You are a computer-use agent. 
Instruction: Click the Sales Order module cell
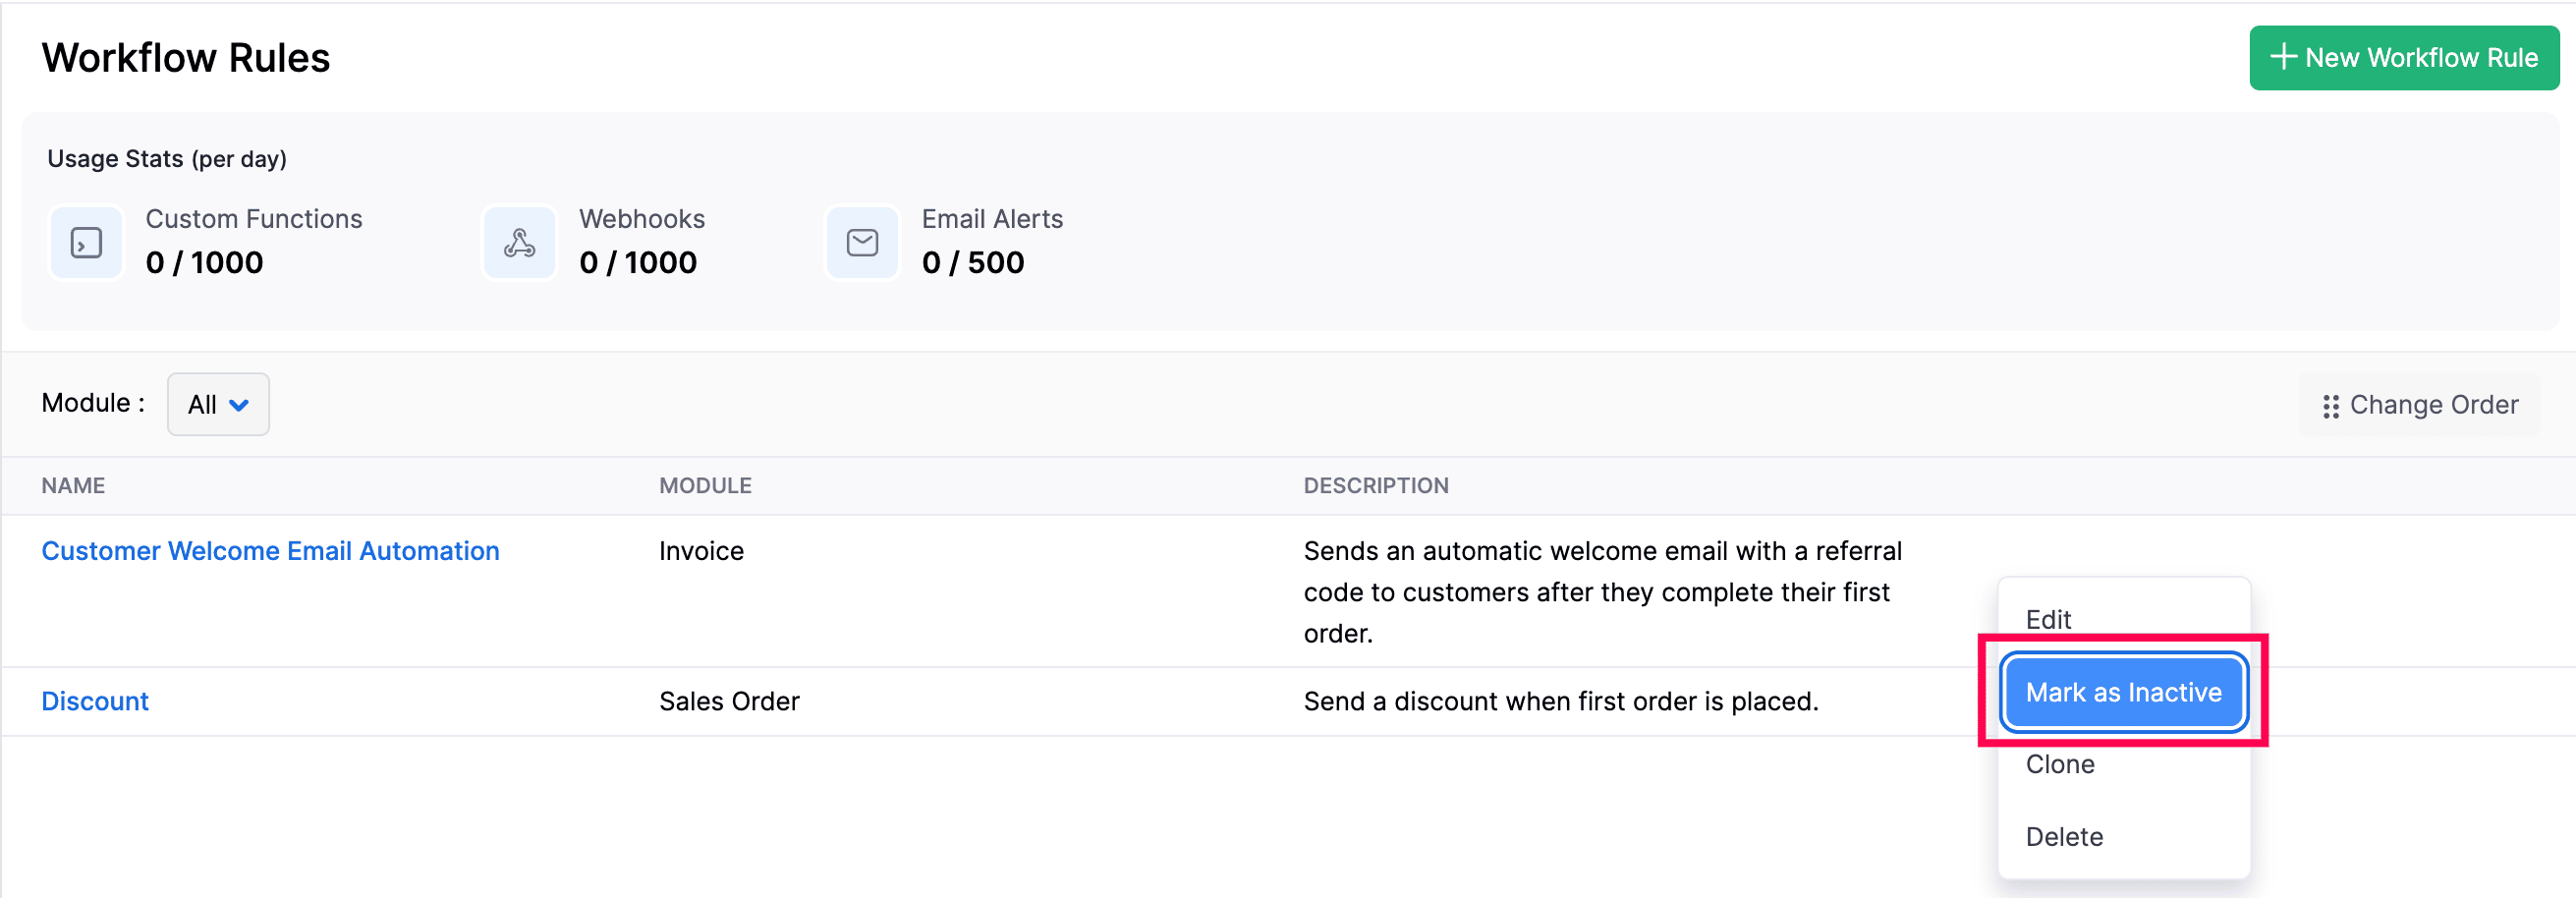click(729, 701)
